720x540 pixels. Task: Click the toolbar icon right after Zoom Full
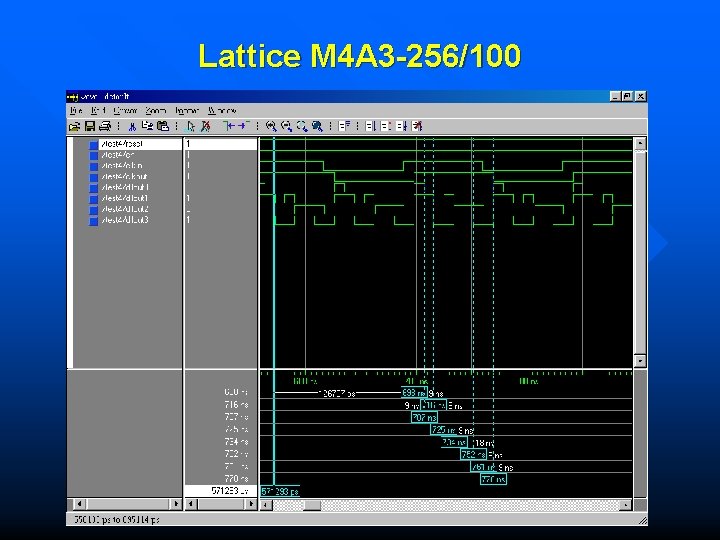344,126
